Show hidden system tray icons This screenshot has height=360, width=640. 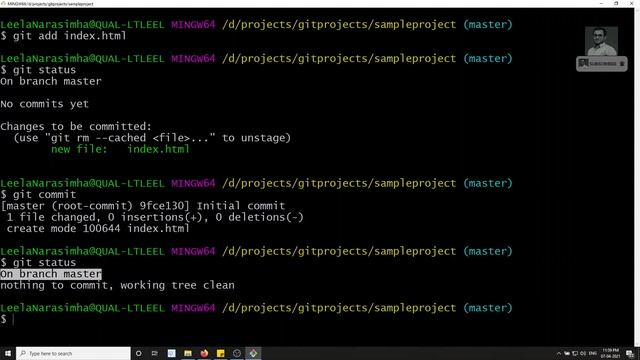pyautogui.click(x=559, y=353)
